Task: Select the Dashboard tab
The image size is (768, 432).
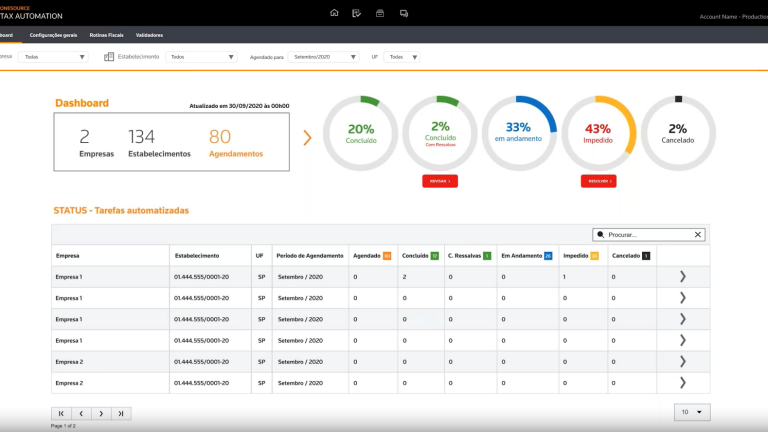Action: click(7, 35)
